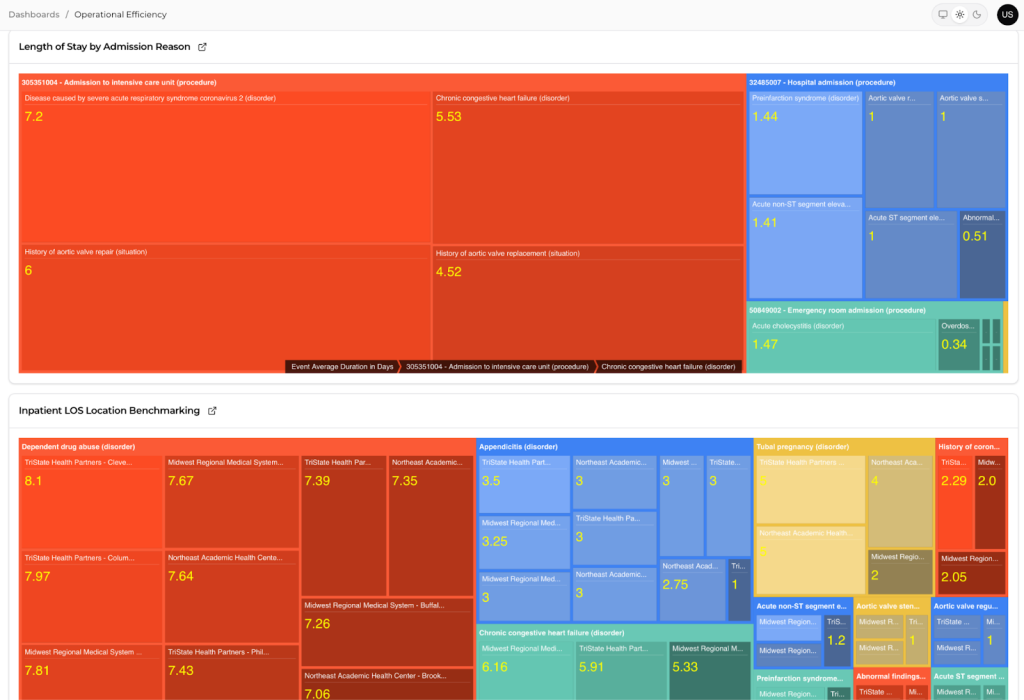
Task: Go to Dashboards breadcrumb
Action: click(x=34, y=15)
